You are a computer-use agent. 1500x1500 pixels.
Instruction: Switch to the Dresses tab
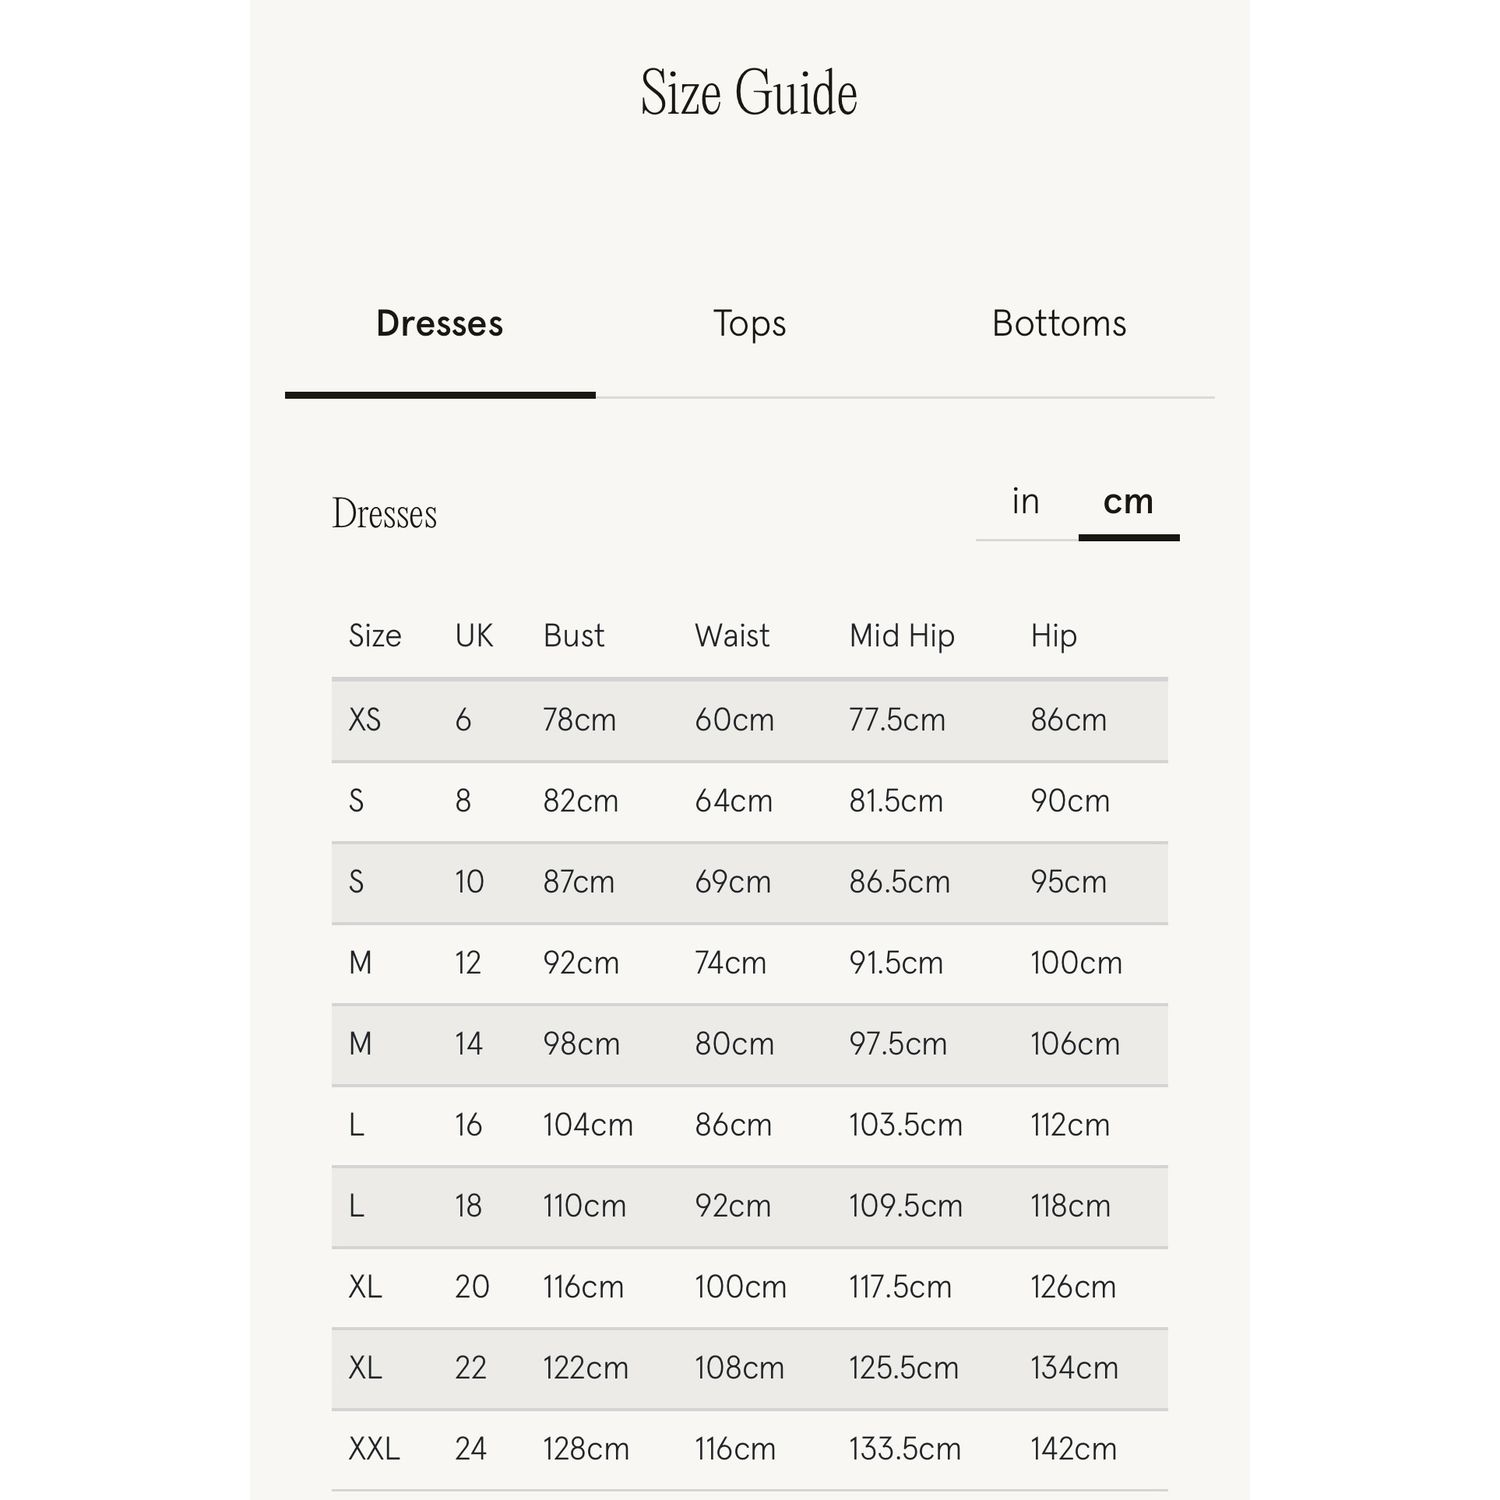click(x=439, y=324)
